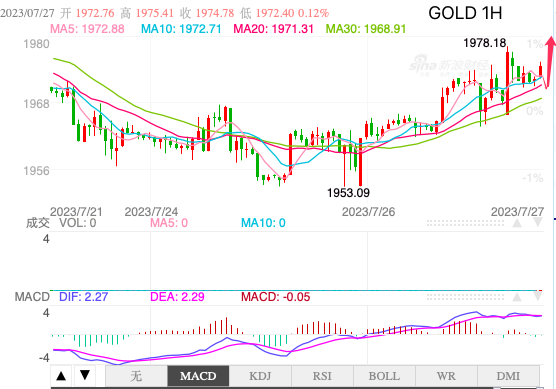Click the dotted drag handle in volume panel
Viewport: 556px width, 389px height.
click(x=465, y=223)
